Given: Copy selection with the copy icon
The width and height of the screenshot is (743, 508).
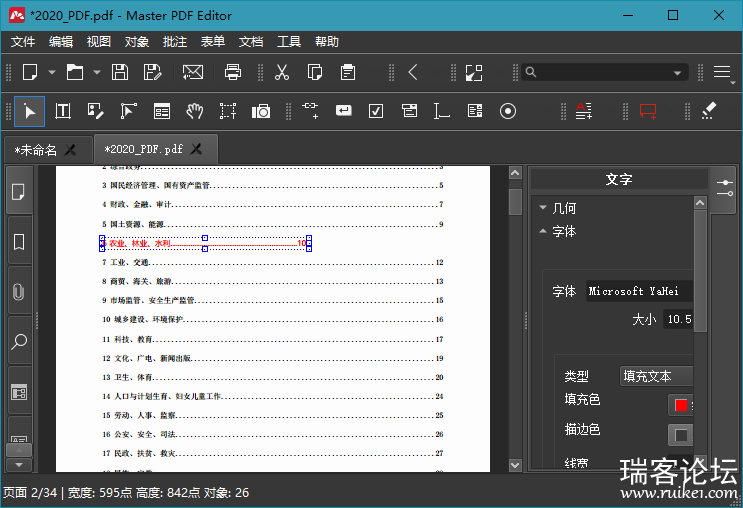Looking at the screenshot, I should (x=315, y=73).
